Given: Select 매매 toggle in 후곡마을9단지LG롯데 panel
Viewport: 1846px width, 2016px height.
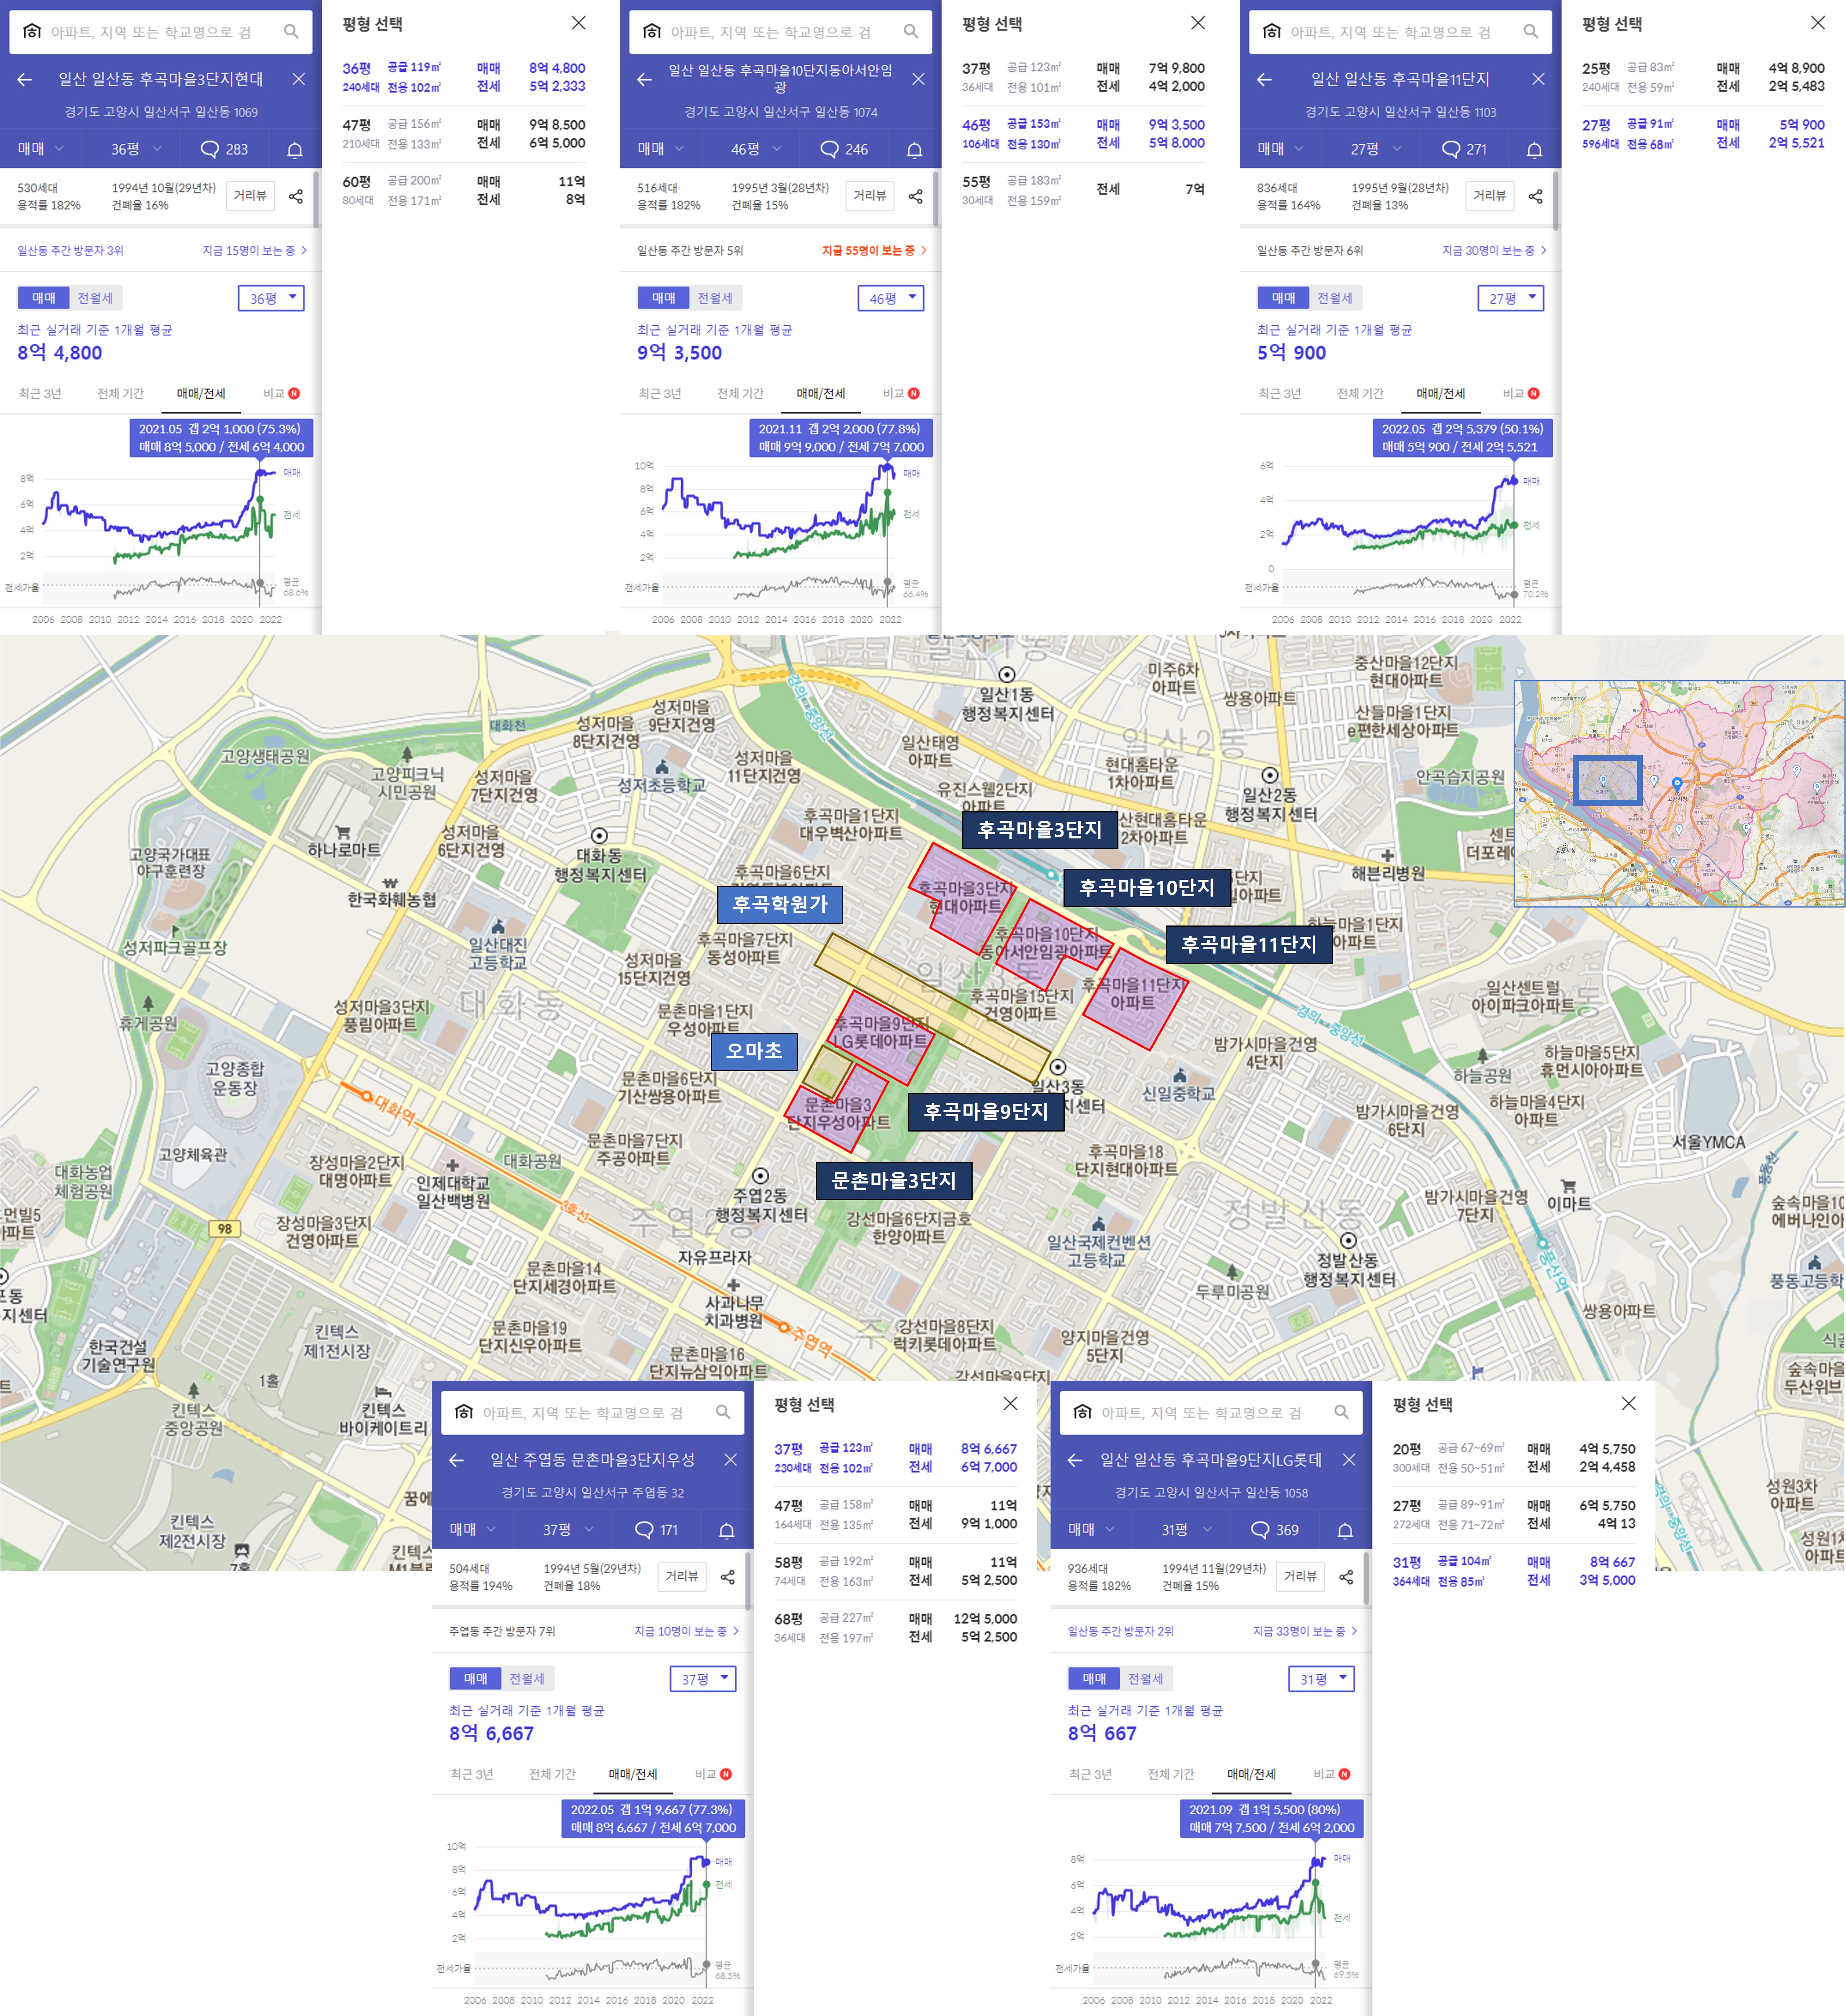Looking at the screenshot, I should tap(1094, 1679).
